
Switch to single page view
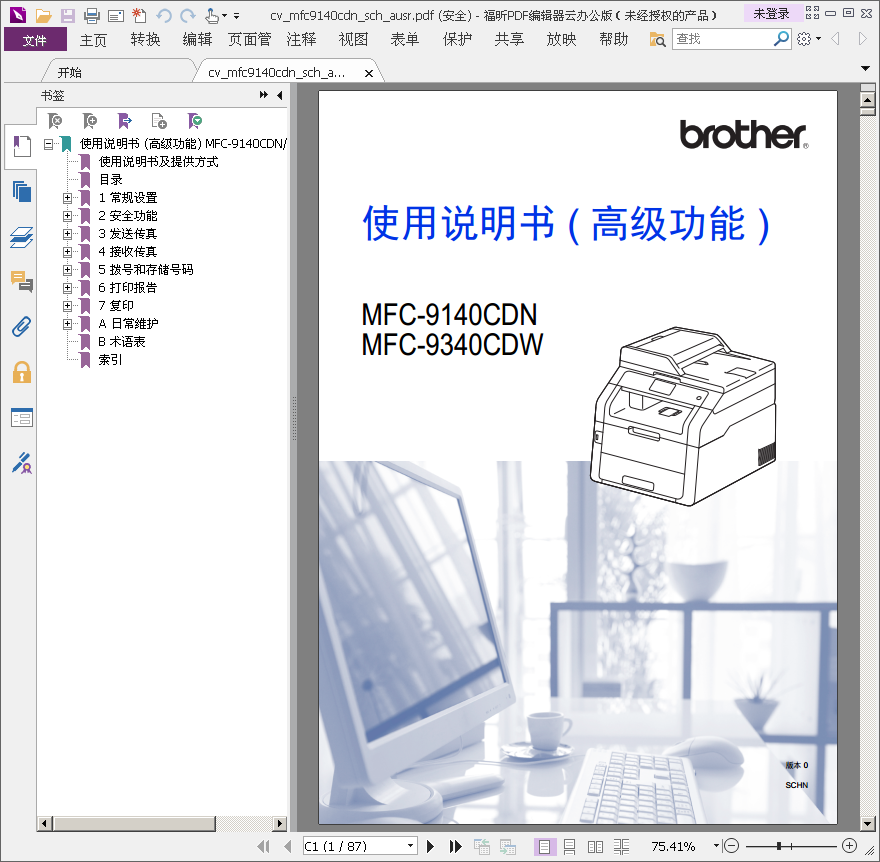coord(544,846)
